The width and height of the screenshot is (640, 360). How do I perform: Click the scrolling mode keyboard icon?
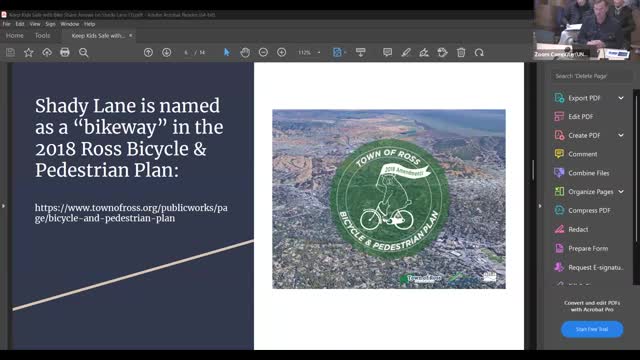(360, 52)
